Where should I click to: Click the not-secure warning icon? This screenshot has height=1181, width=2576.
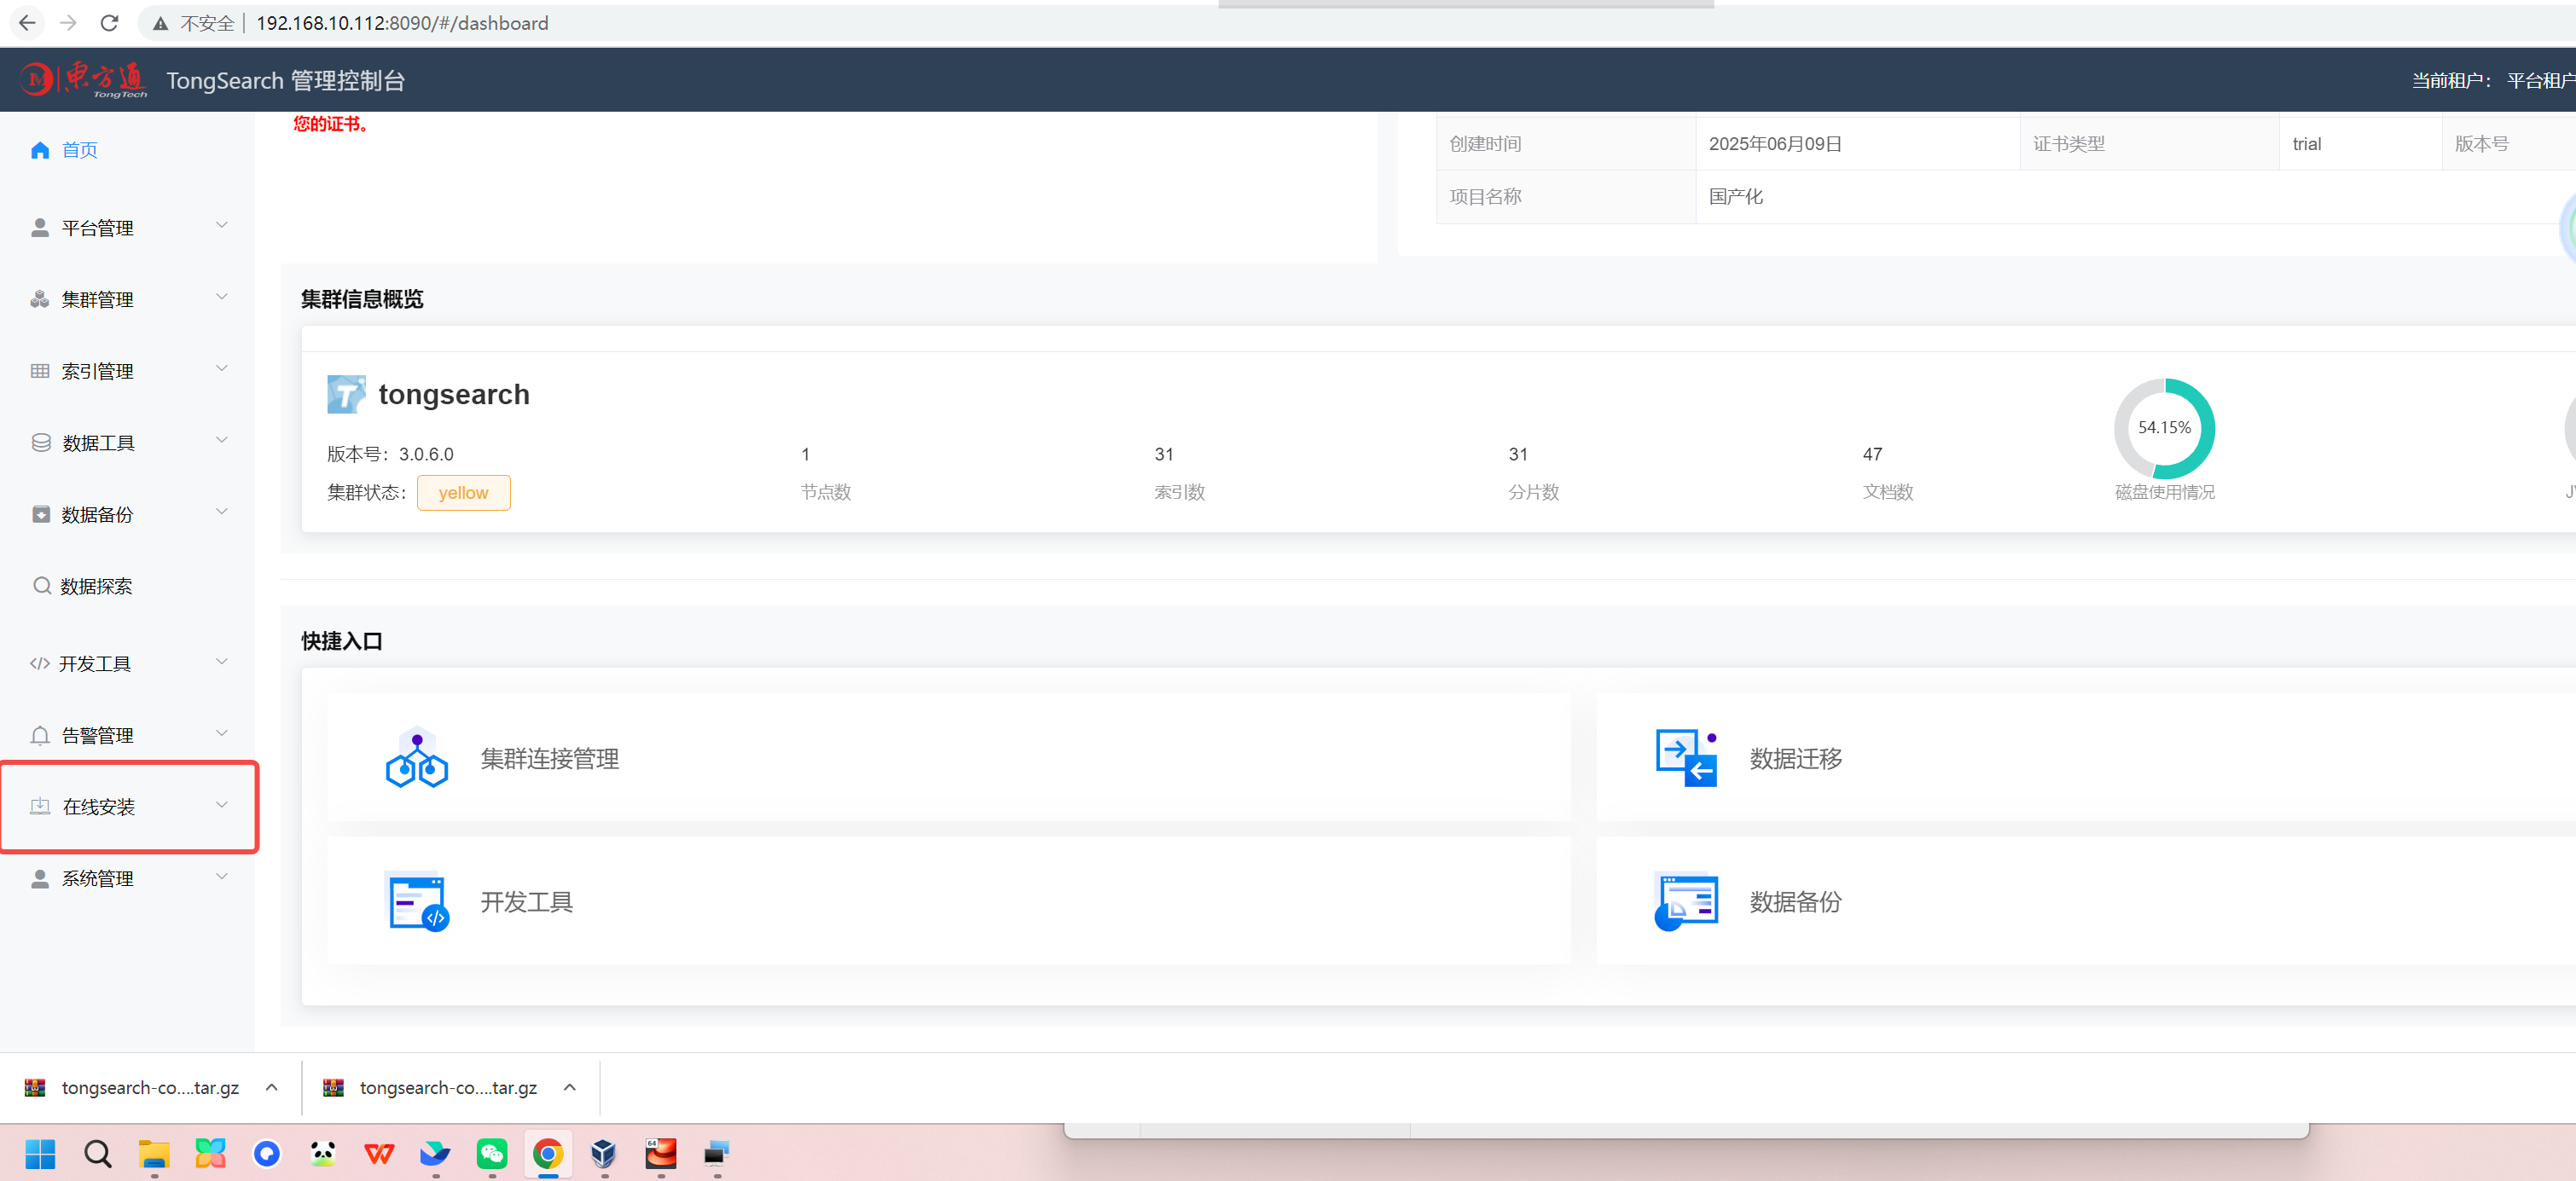(160, 23)
